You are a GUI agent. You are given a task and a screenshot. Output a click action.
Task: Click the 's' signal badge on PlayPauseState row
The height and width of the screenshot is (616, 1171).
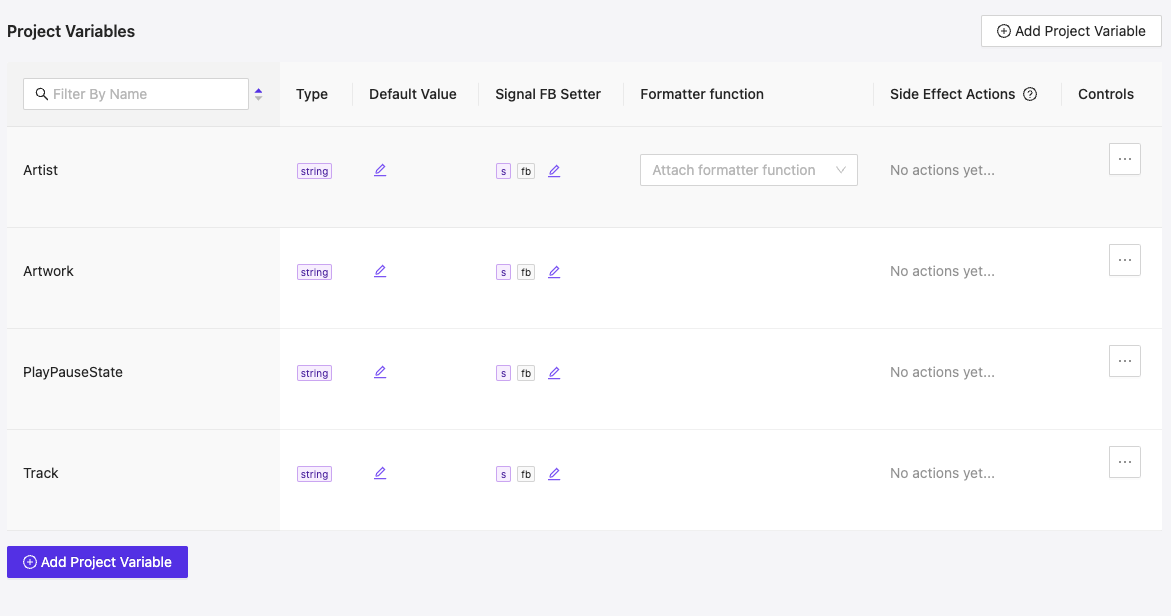click(503, 372)
